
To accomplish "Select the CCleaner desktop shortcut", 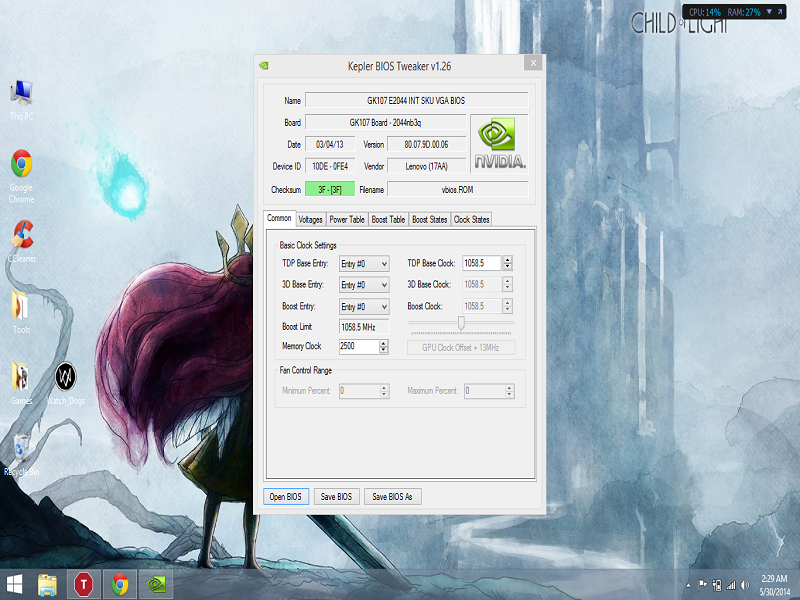I will pos(22,241).
